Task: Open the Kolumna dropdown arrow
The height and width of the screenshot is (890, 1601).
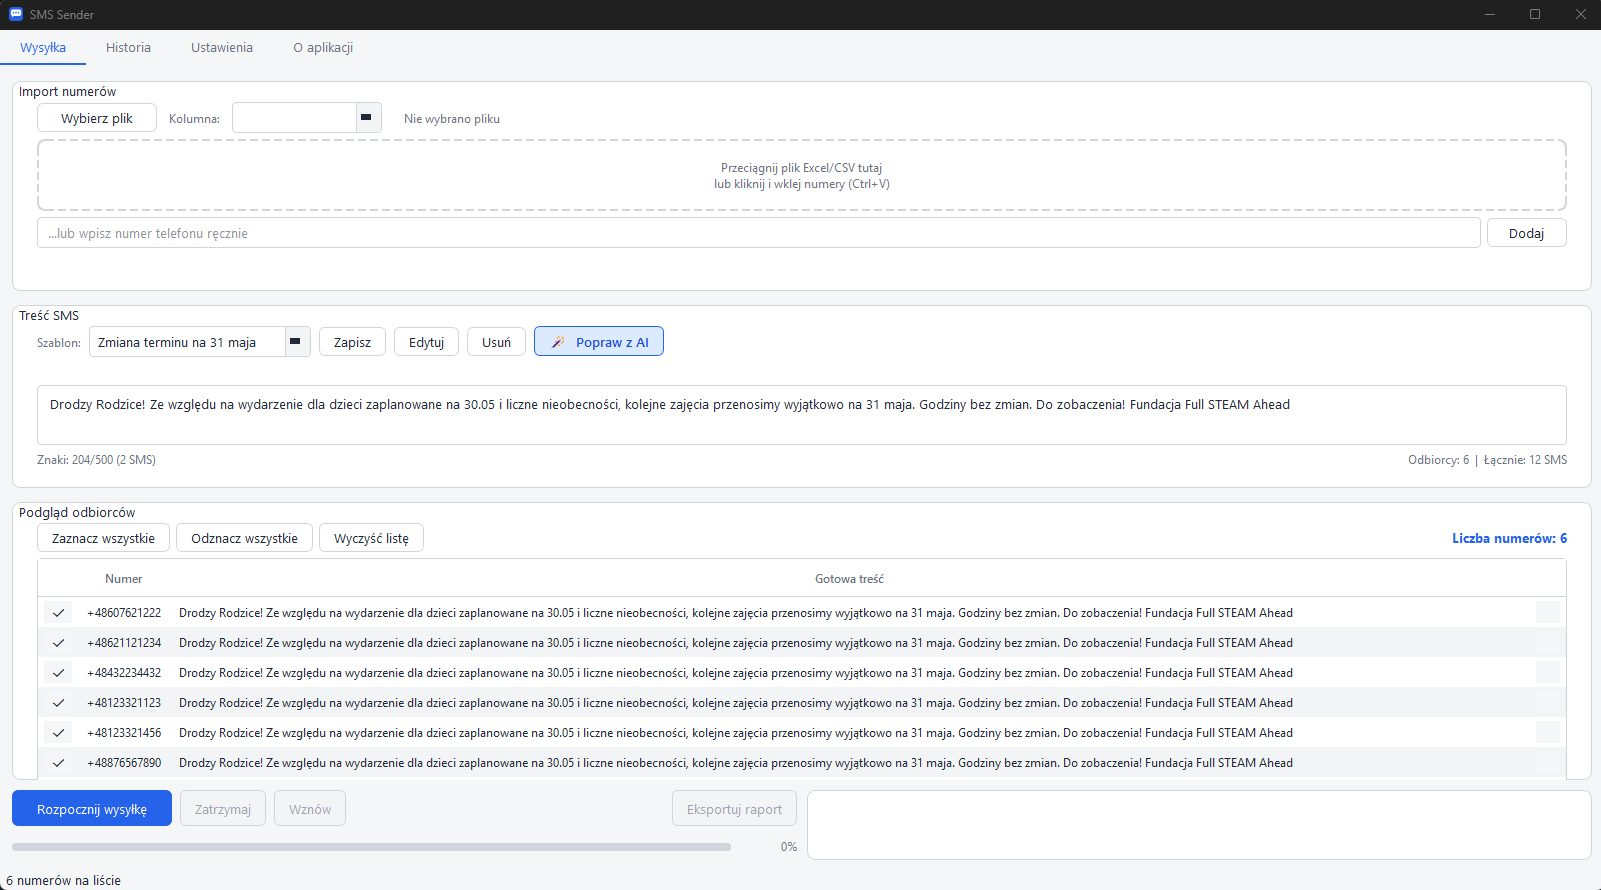Action: point(368,118)
